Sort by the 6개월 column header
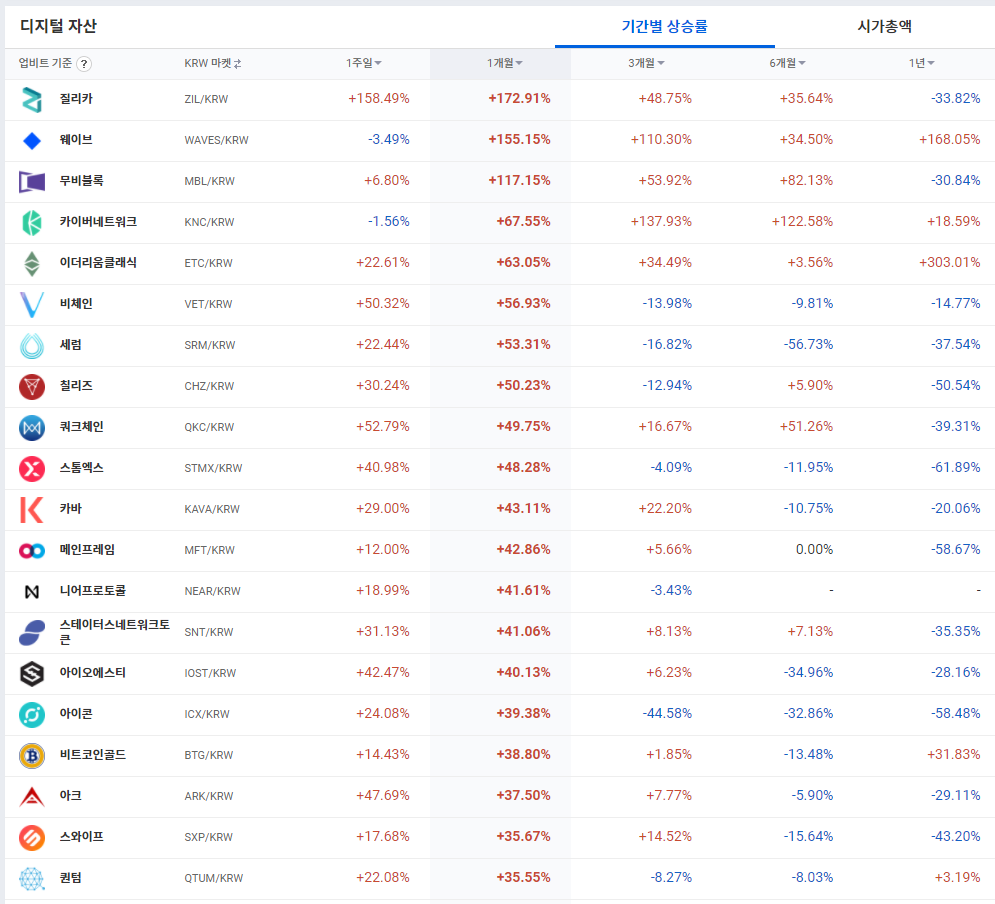 [x=787, y=63]
